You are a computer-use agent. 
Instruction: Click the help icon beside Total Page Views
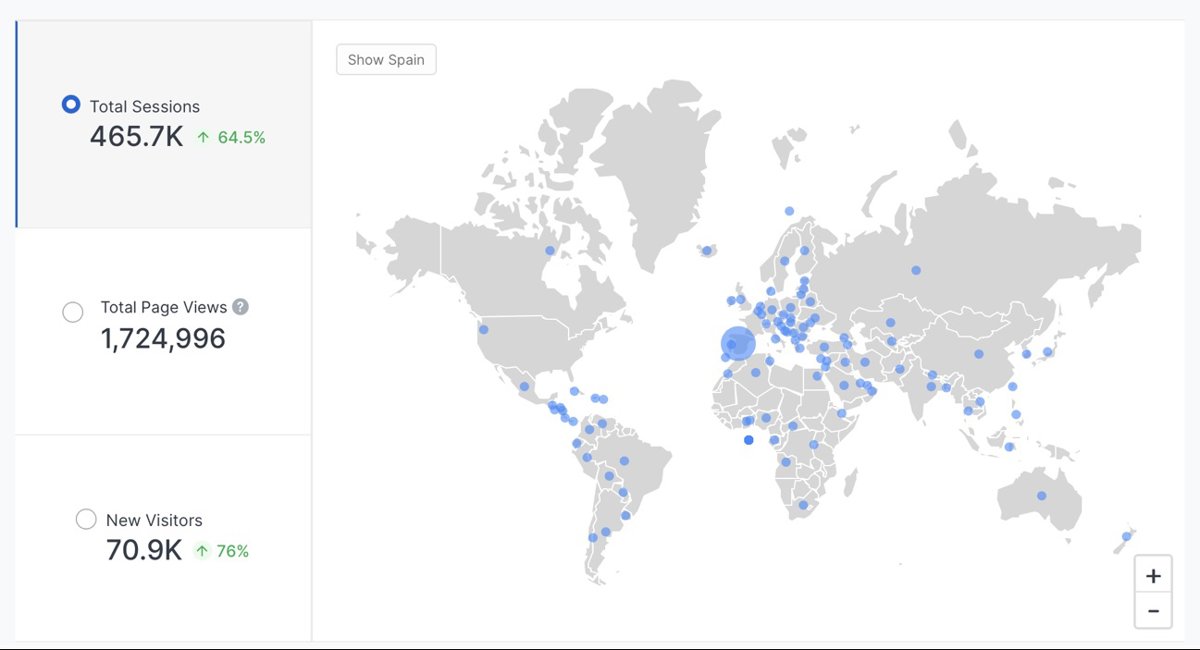coord(240,307)
